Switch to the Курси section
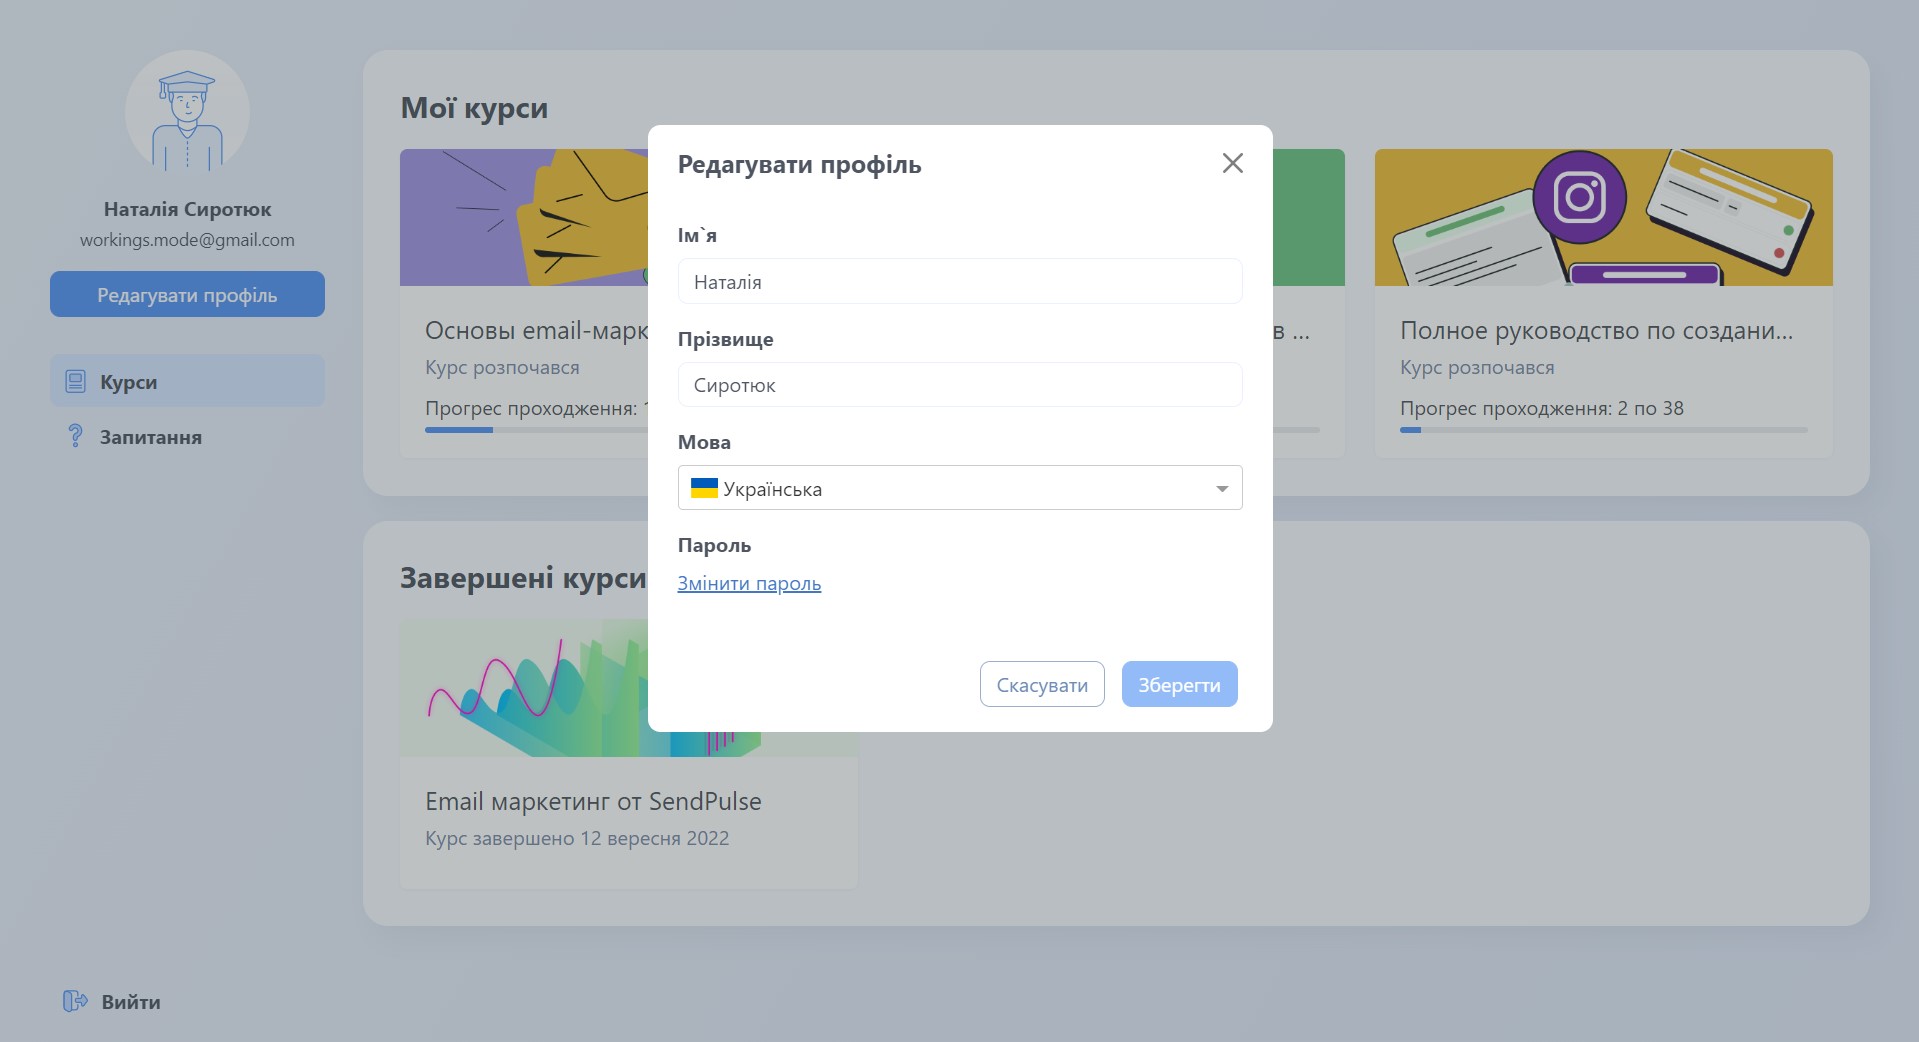The height and width of the screenshot is (1042, 1919). pyautogui.click(x=127, y=381)
